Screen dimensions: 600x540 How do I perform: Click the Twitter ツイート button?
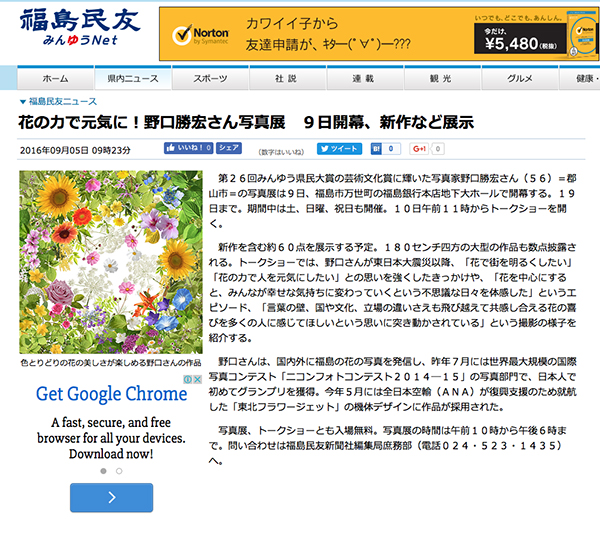(x=339, y=148)
